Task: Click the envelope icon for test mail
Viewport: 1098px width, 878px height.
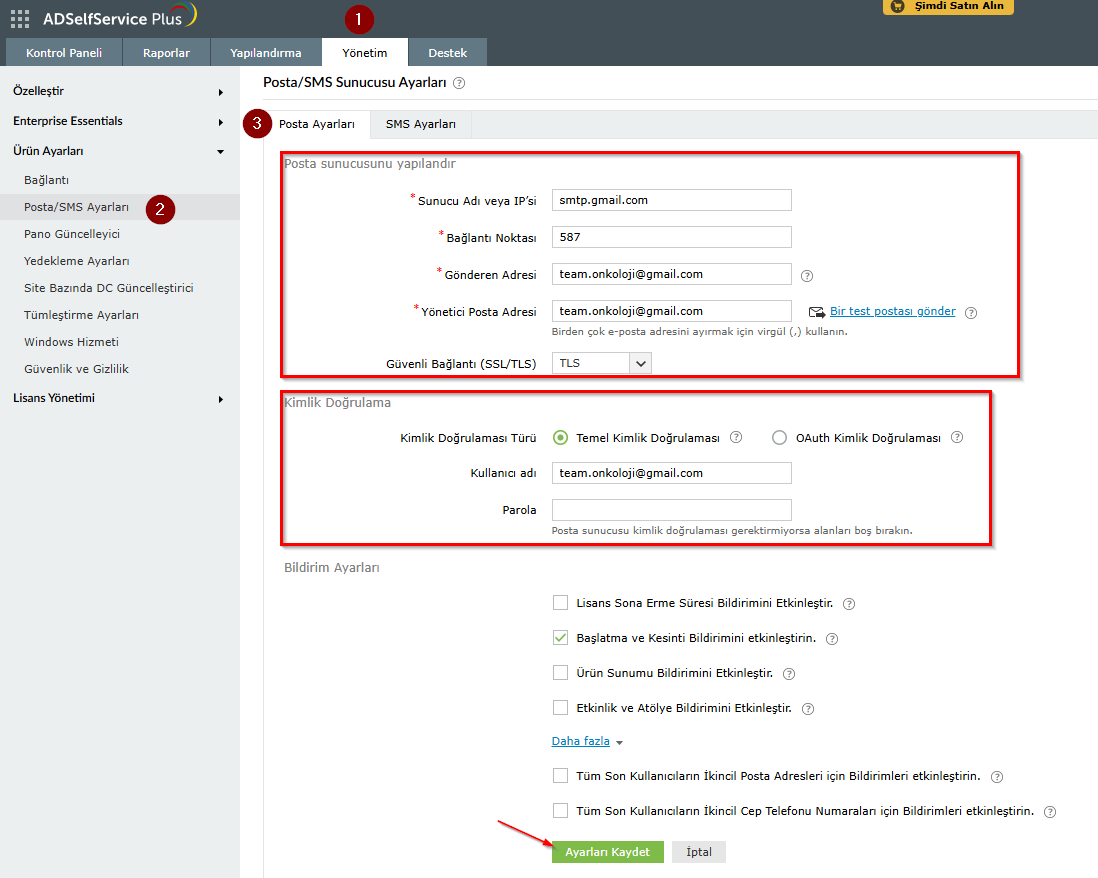Action: (816, 312)
